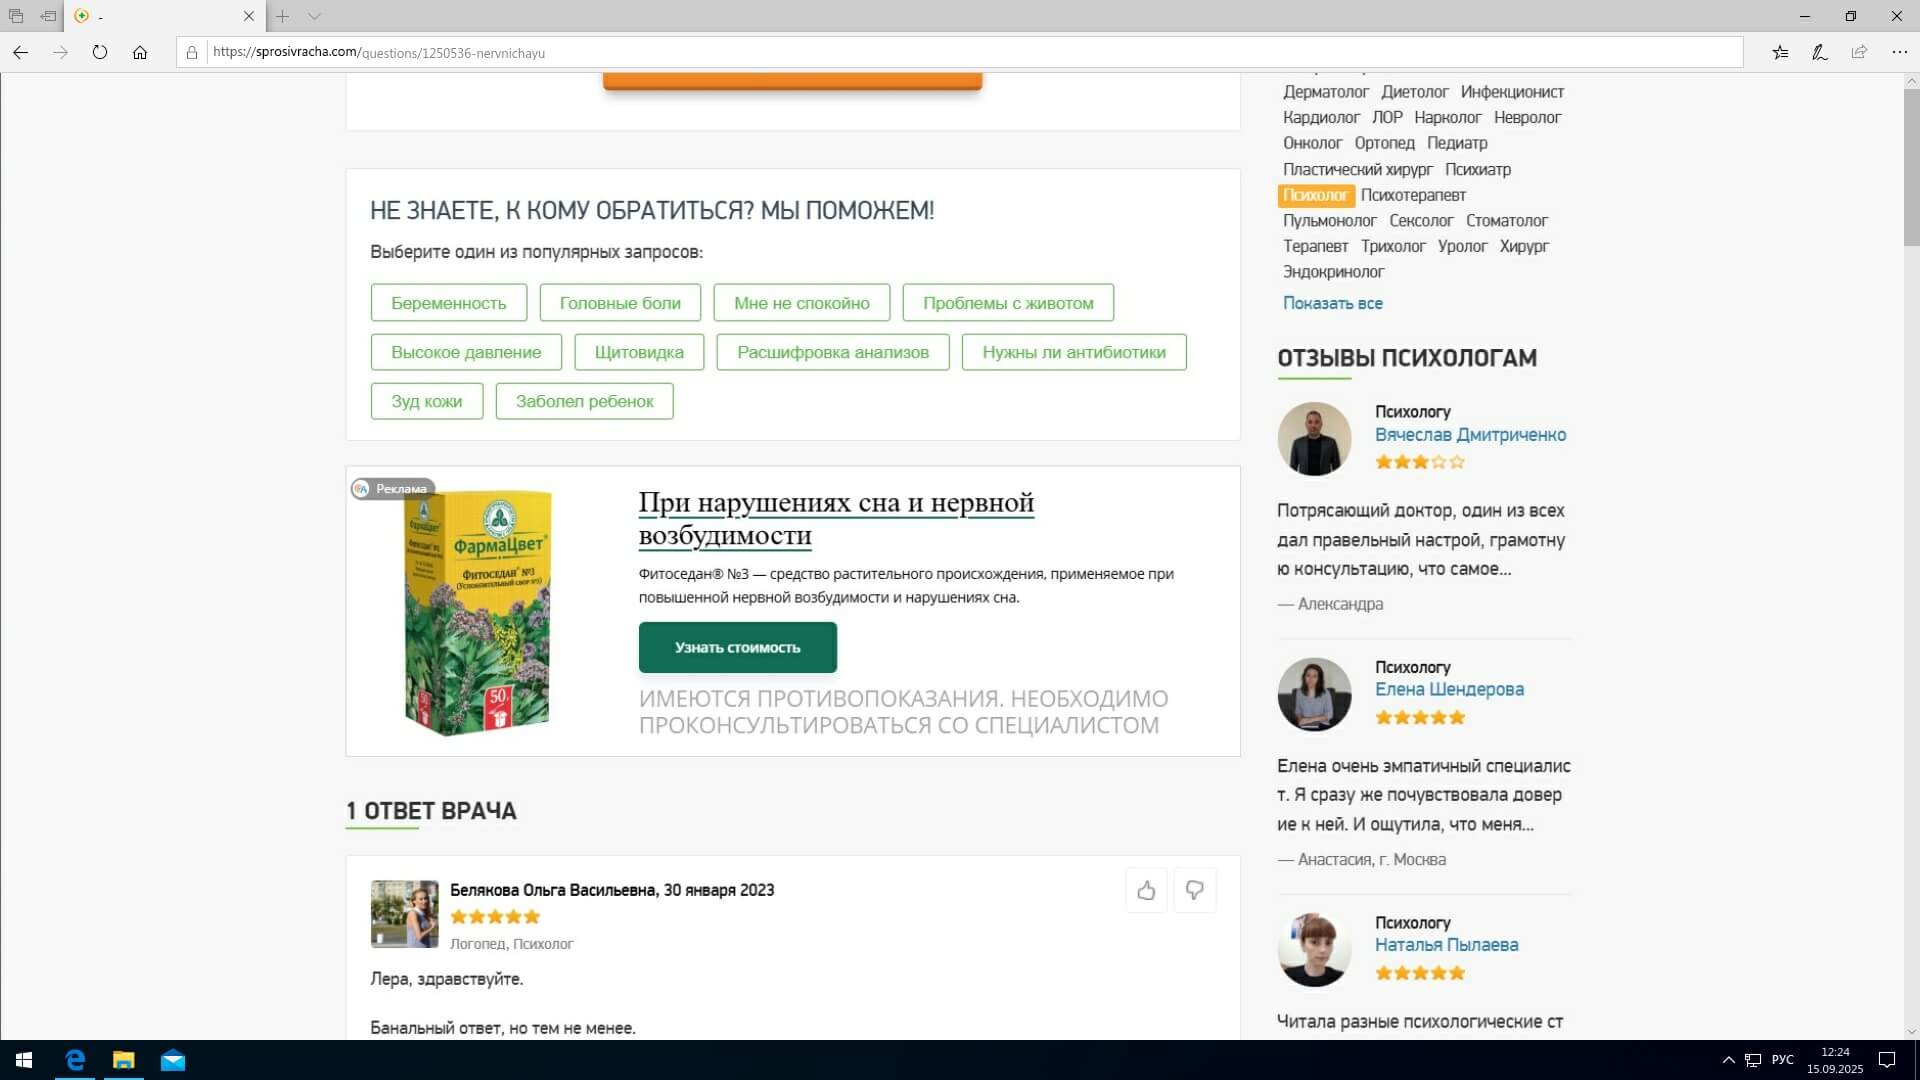Screen dimensions: 1920x1080
Task: Click the Беременность popular request button
Action: [x=448, y=303]
